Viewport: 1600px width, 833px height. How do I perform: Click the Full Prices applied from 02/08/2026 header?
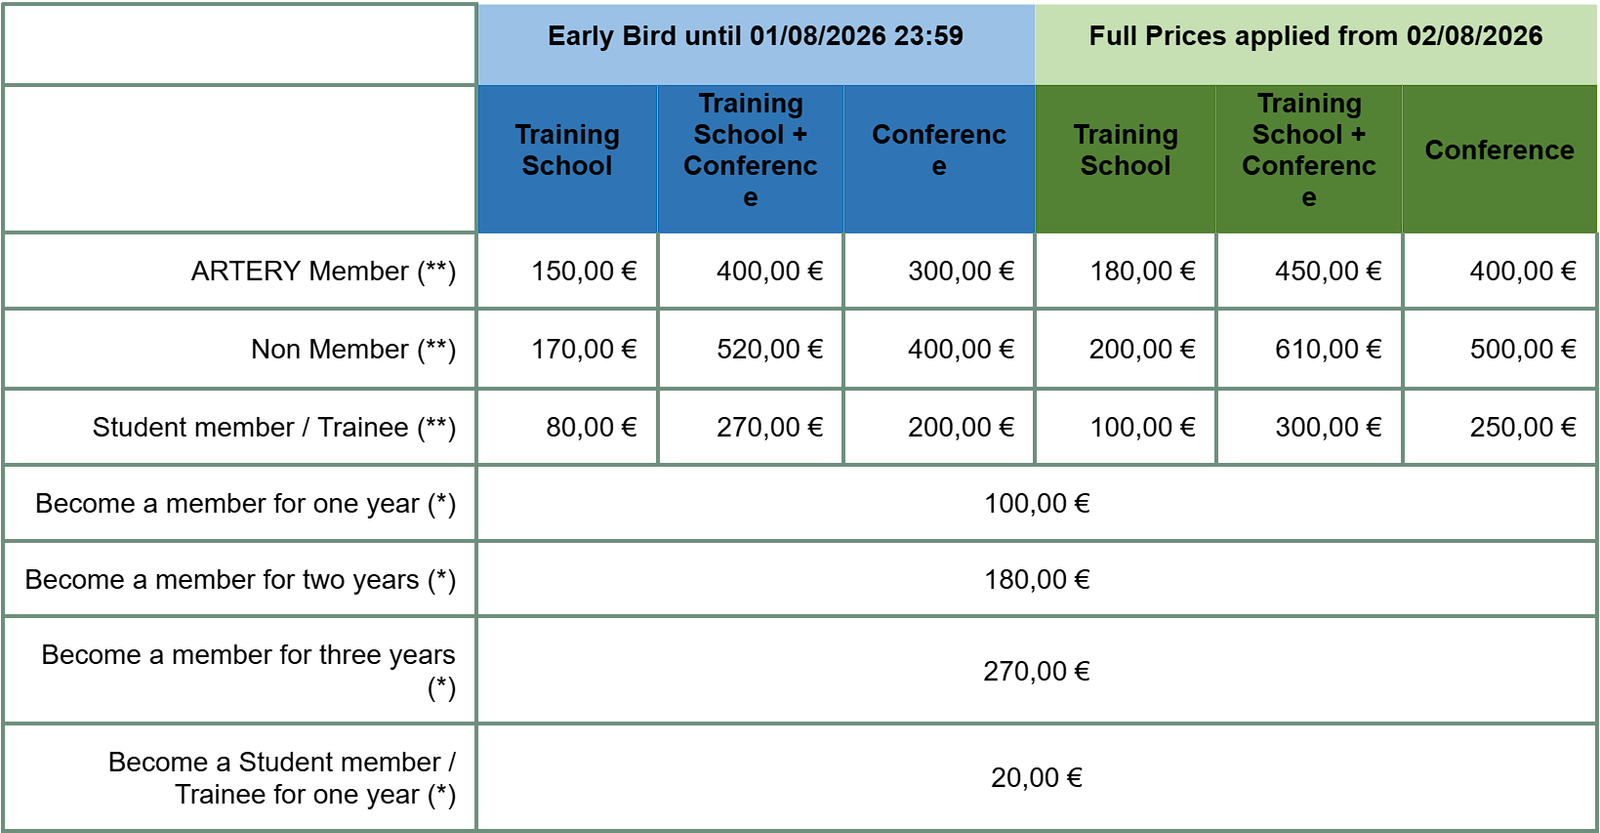(x=1315, y=37)
